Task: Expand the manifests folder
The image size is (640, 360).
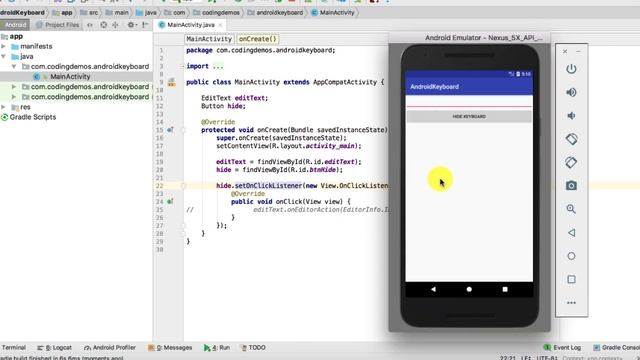Action: point(4,46)
